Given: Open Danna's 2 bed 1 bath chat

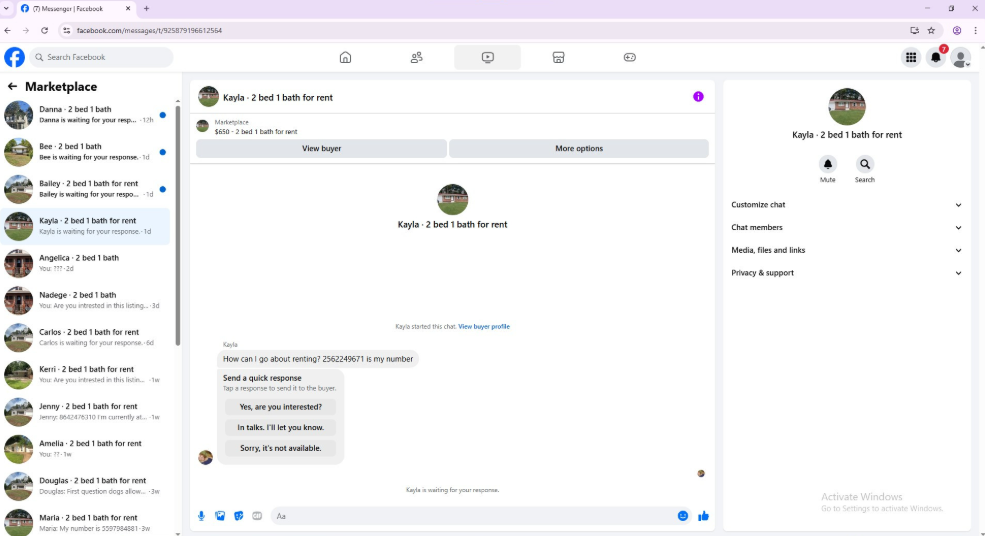Looking at the screenshot, I should tap(85, 114).
